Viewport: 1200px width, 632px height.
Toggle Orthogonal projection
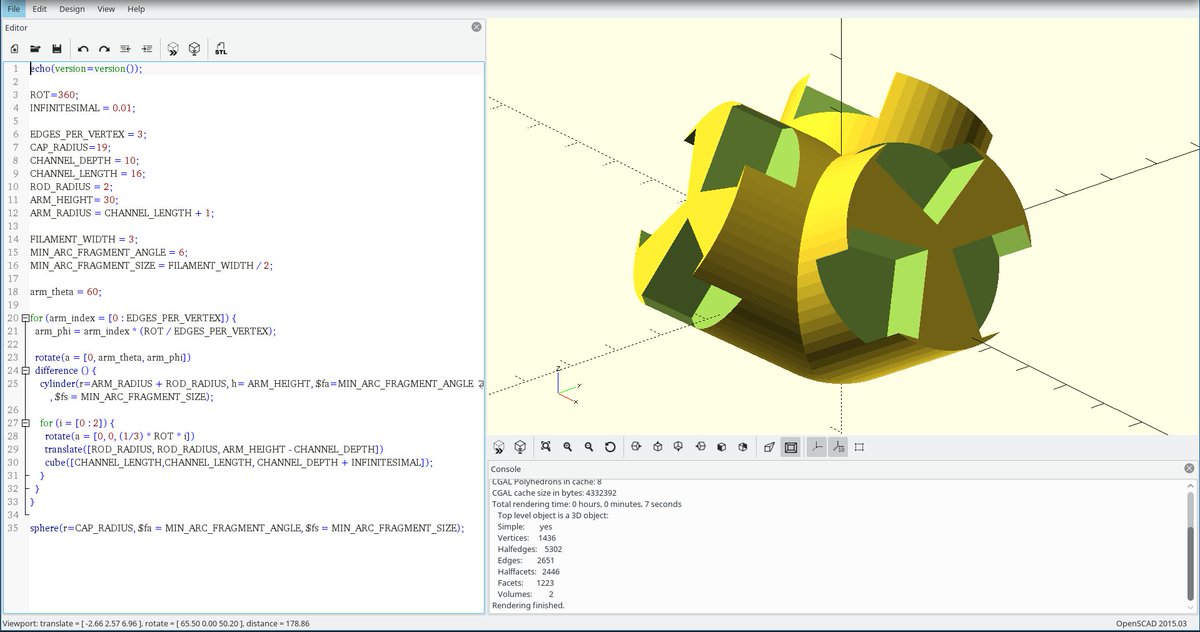[x=790, y=447]
